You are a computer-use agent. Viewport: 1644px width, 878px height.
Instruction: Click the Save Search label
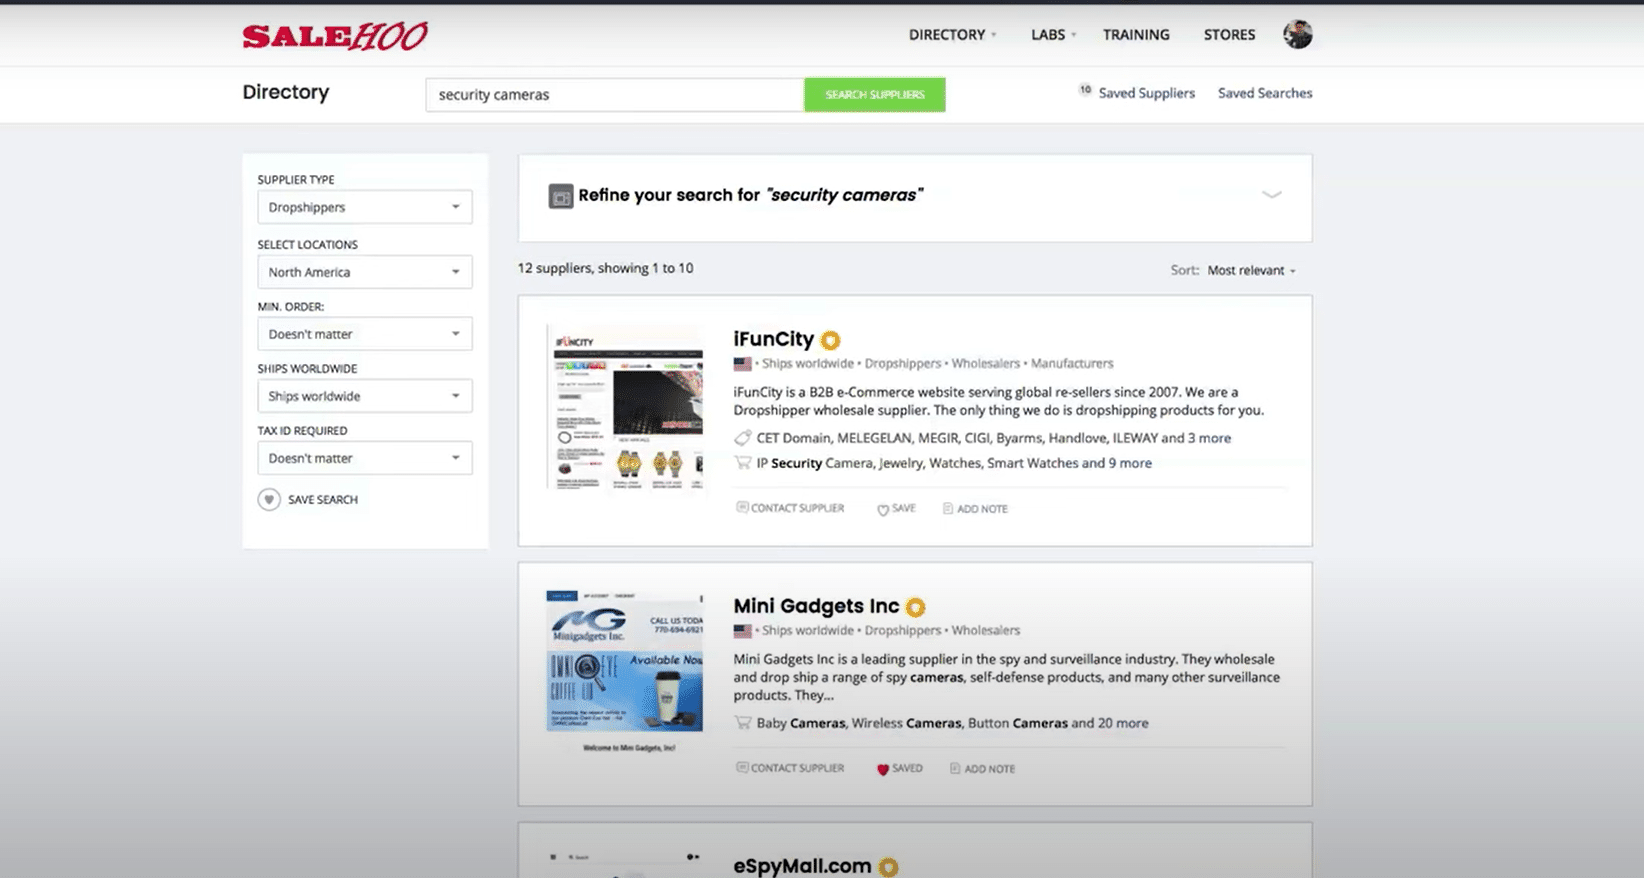(x=322, y=500)
